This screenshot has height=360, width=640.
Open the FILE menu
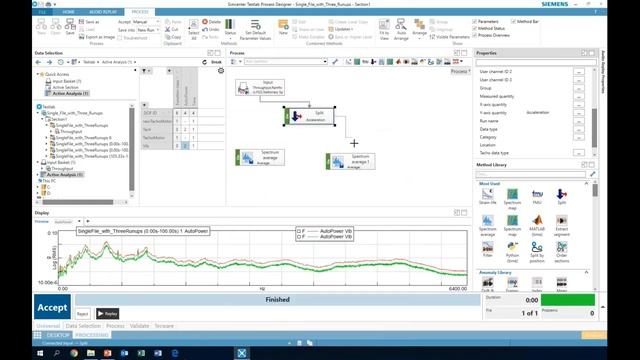pyautogui.click(x=42, y=12)
